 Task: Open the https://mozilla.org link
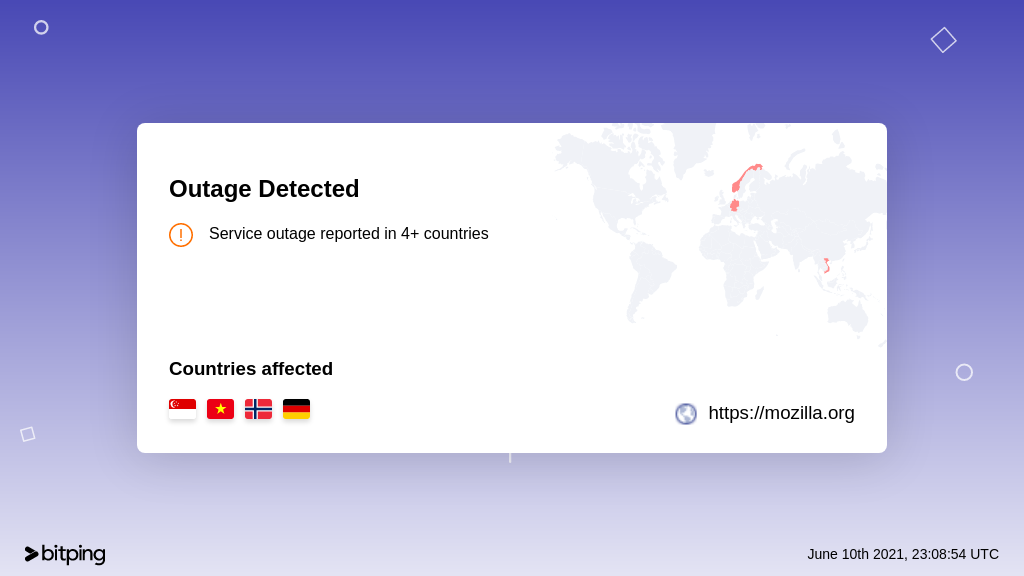click(x=781, y=413)
